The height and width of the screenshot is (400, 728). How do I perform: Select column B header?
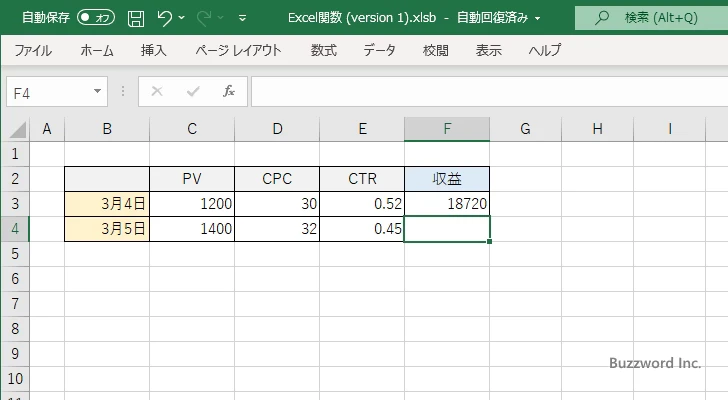click(107, 129)
